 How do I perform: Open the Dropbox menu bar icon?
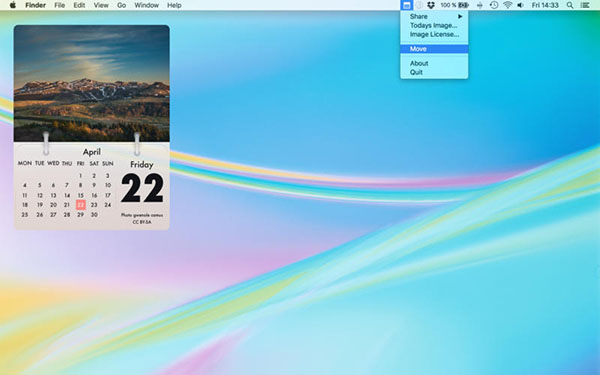[x=431, y=5]
